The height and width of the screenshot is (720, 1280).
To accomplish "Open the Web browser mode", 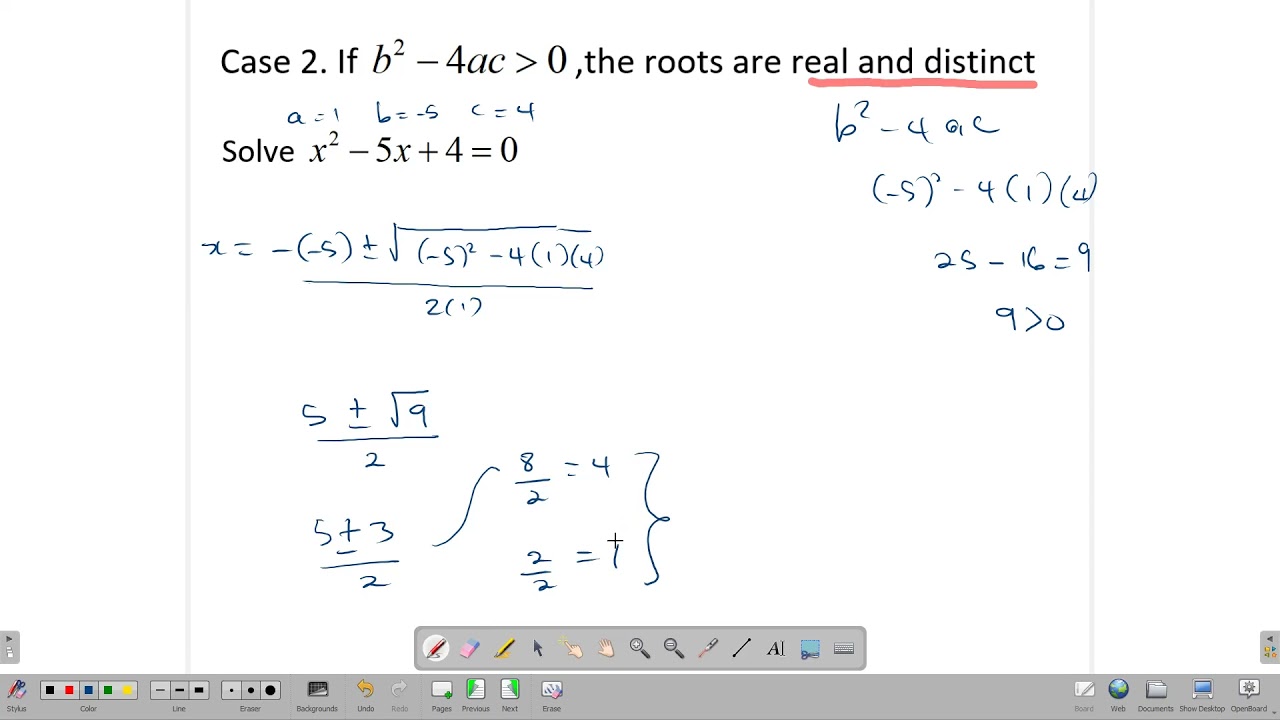I will pyautogui.click(x=1118, y=694).
